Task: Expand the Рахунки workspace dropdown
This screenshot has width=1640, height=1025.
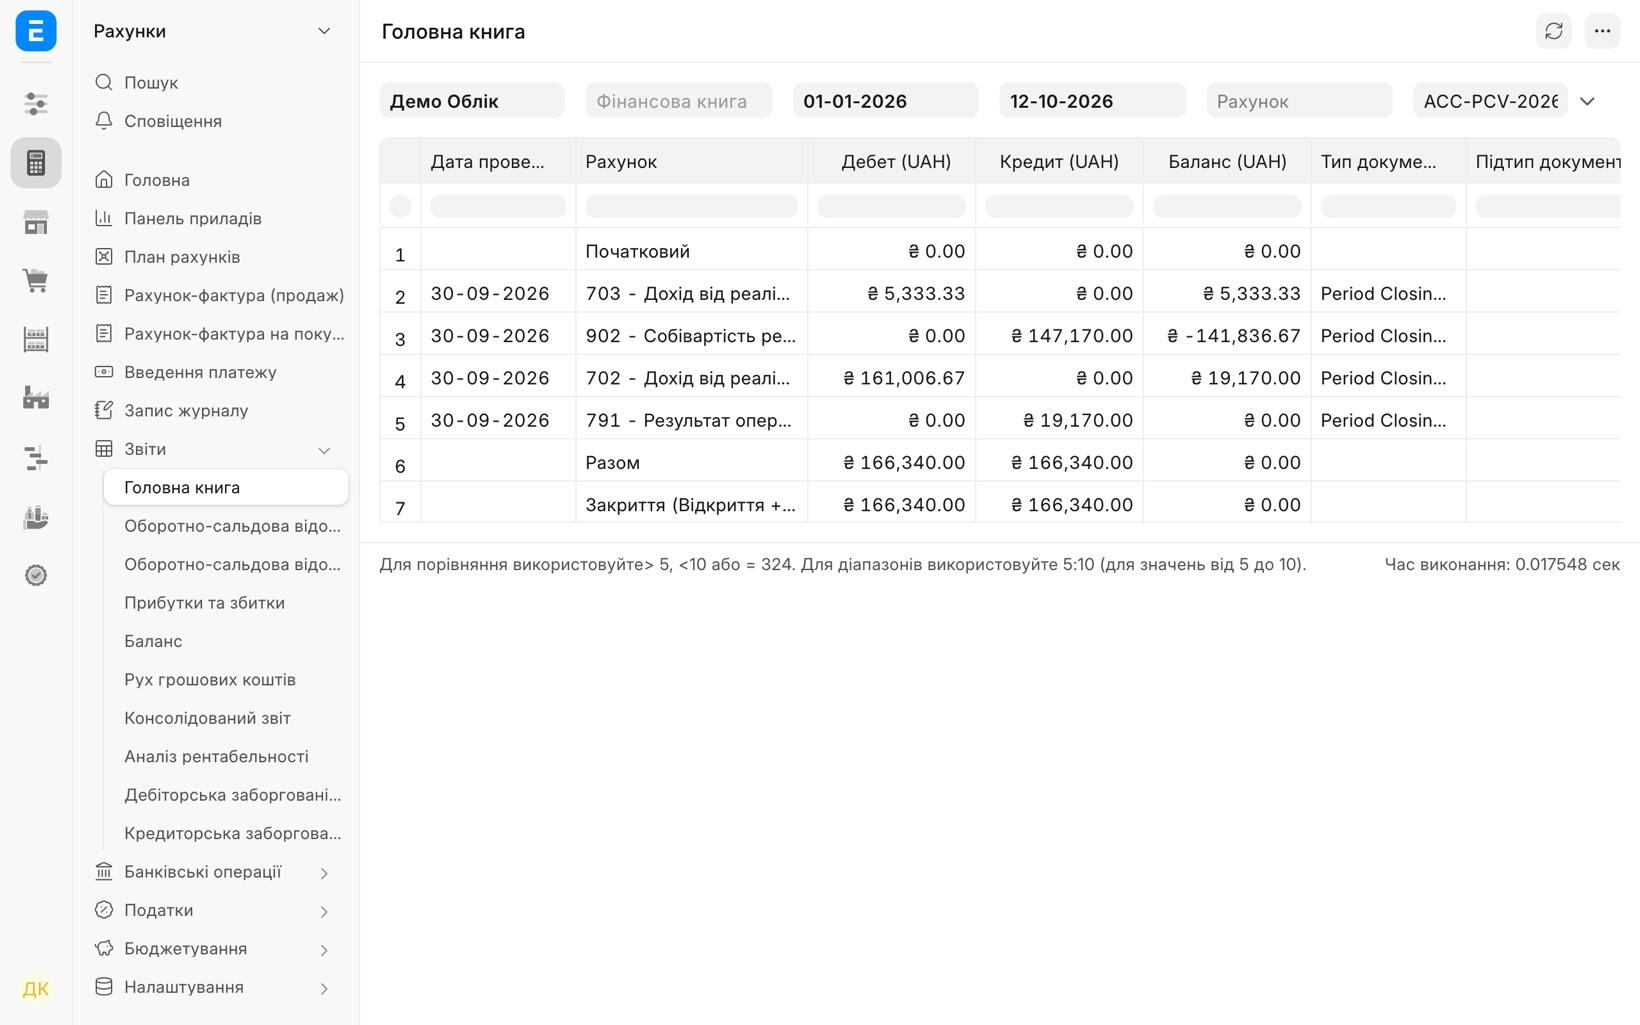Action: (x=324, y=31)
